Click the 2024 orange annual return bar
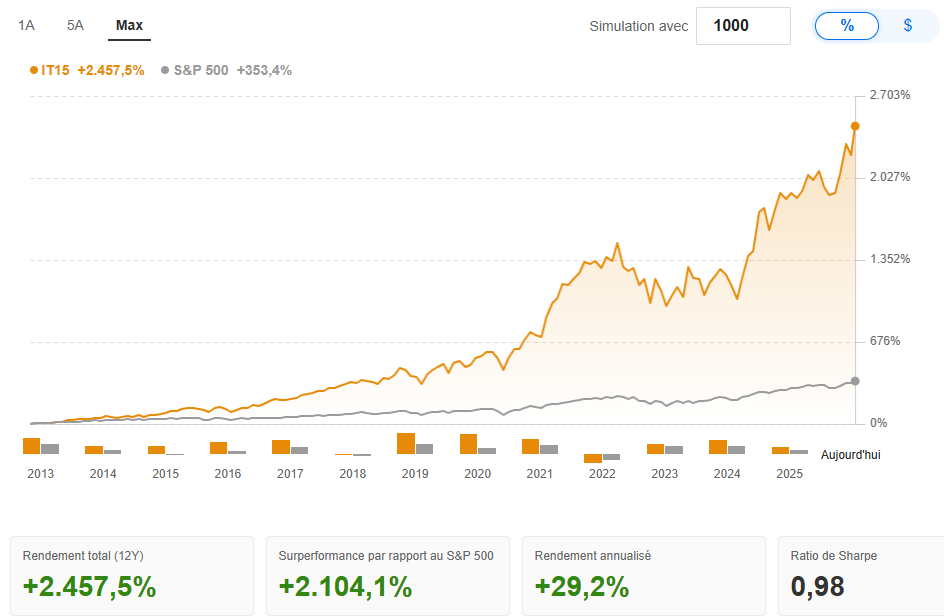The width and height of the screenshot is (944, 616). (x=718, y=447)
